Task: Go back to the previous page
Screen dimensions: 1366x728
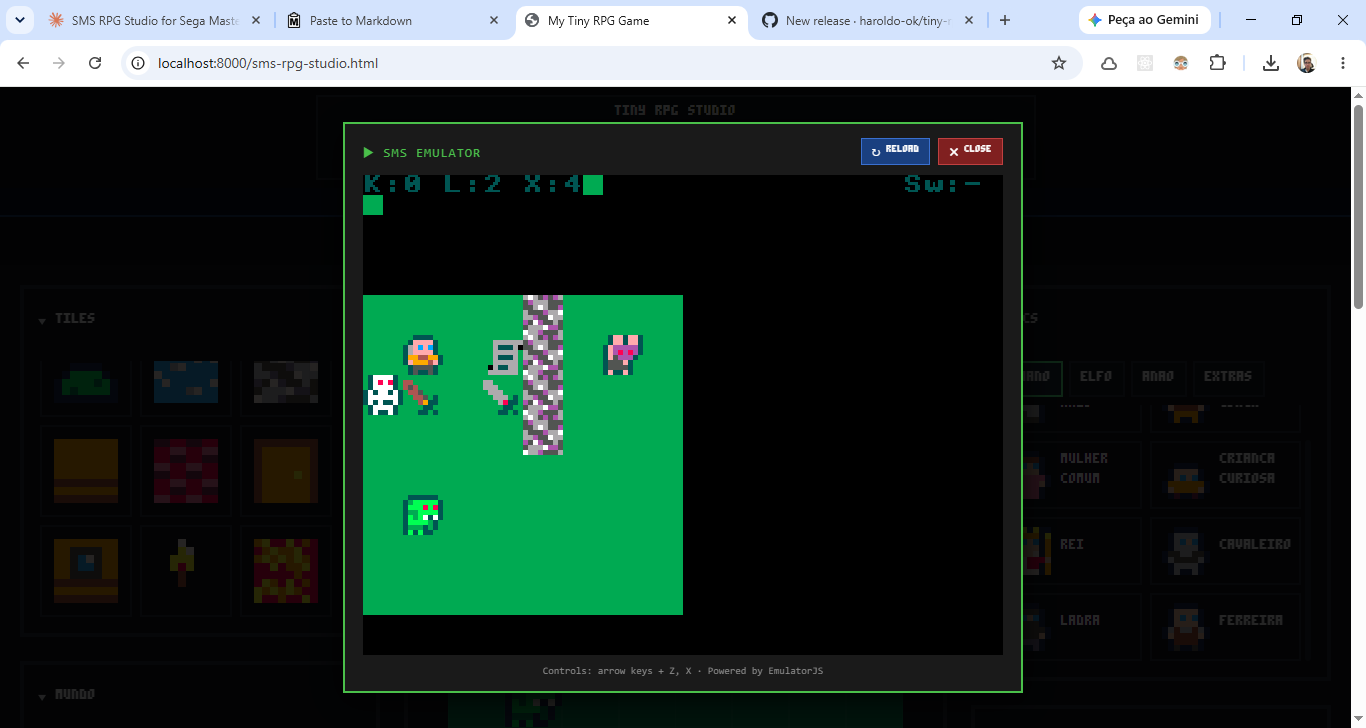Action: coord(24,63)
